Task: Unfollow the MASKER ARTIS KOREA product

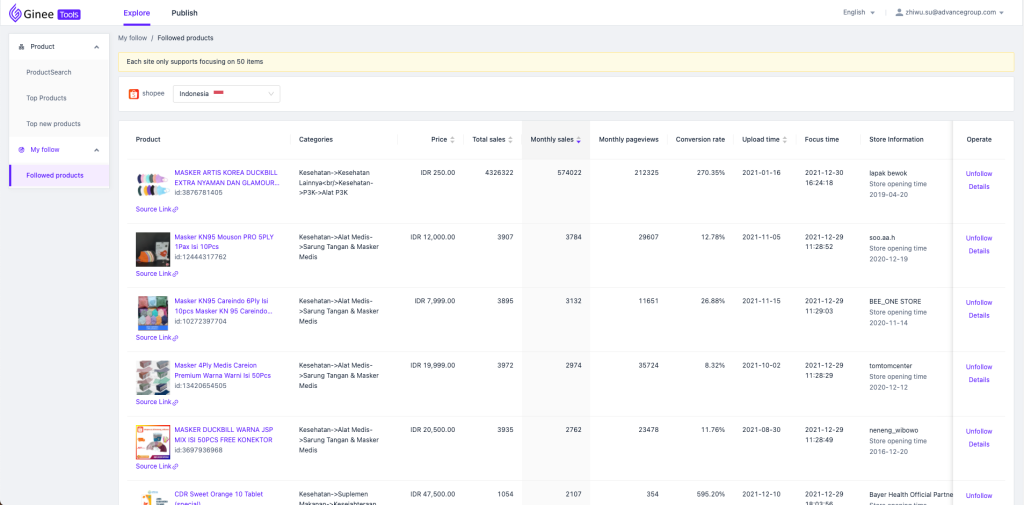Action: 979,174
